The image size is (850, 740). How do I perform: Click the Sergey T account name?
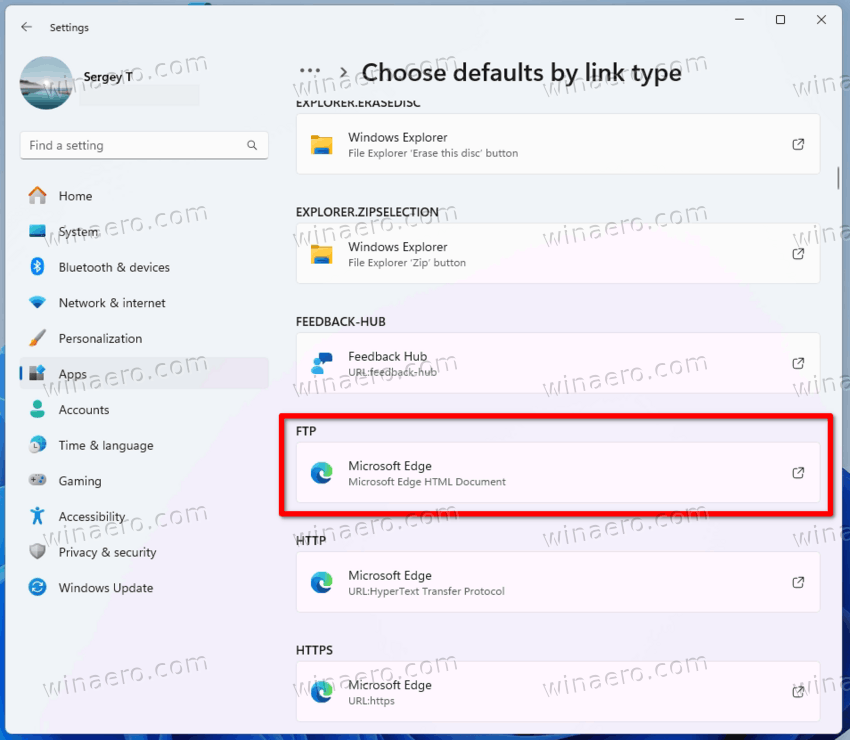[108, 77]
